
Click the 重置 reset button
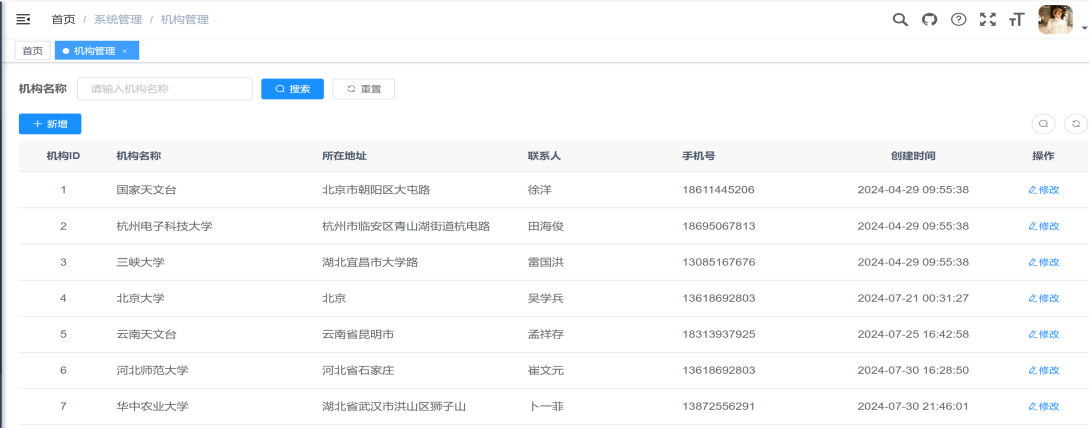(363, 89)
